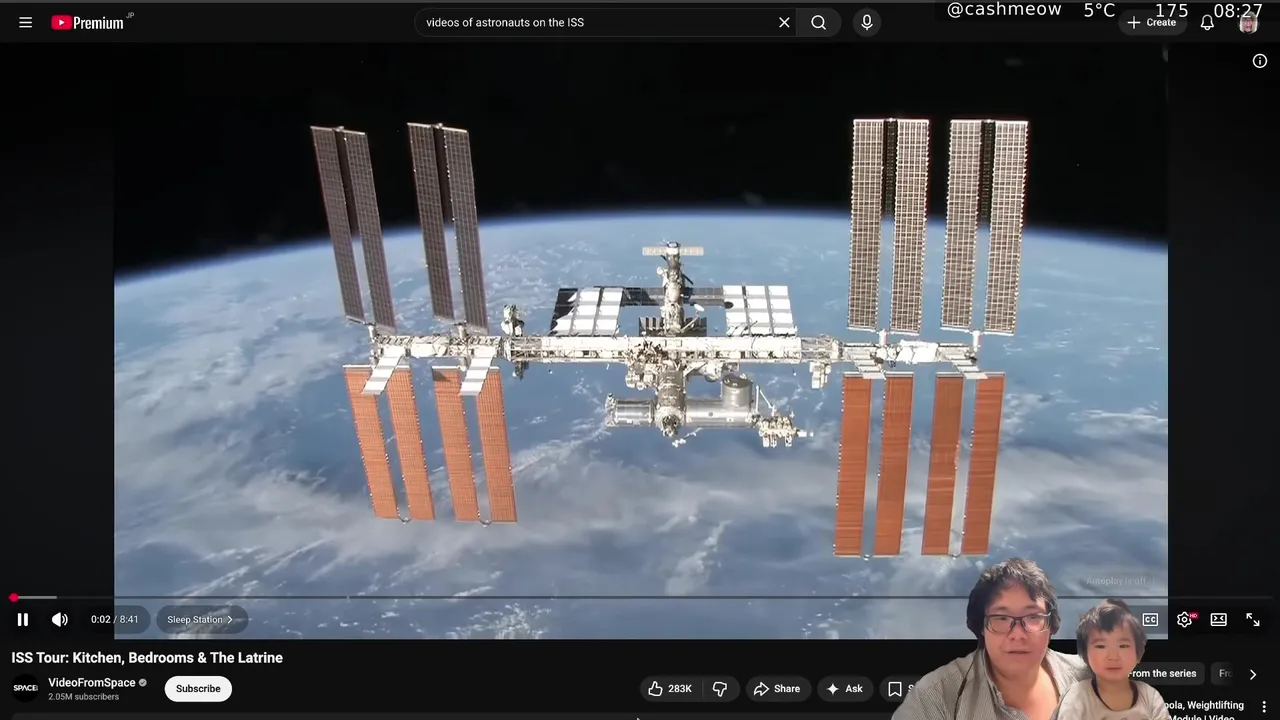
Task: Show video info card icon
Action: pyautogui.click(x=1260, y=61)
